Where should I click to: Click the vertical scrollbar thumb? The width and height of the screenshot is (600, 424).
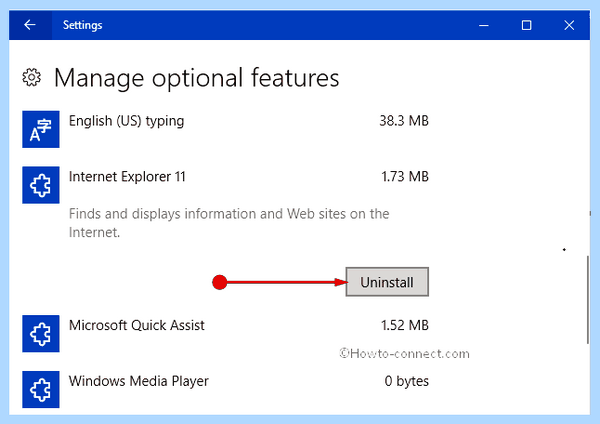coord(588,300)
